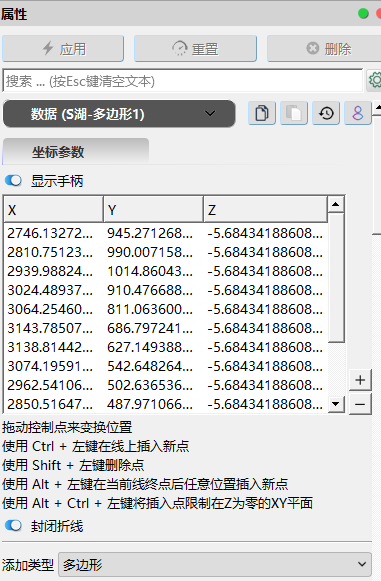Click the search properties input field

(183, 80)
